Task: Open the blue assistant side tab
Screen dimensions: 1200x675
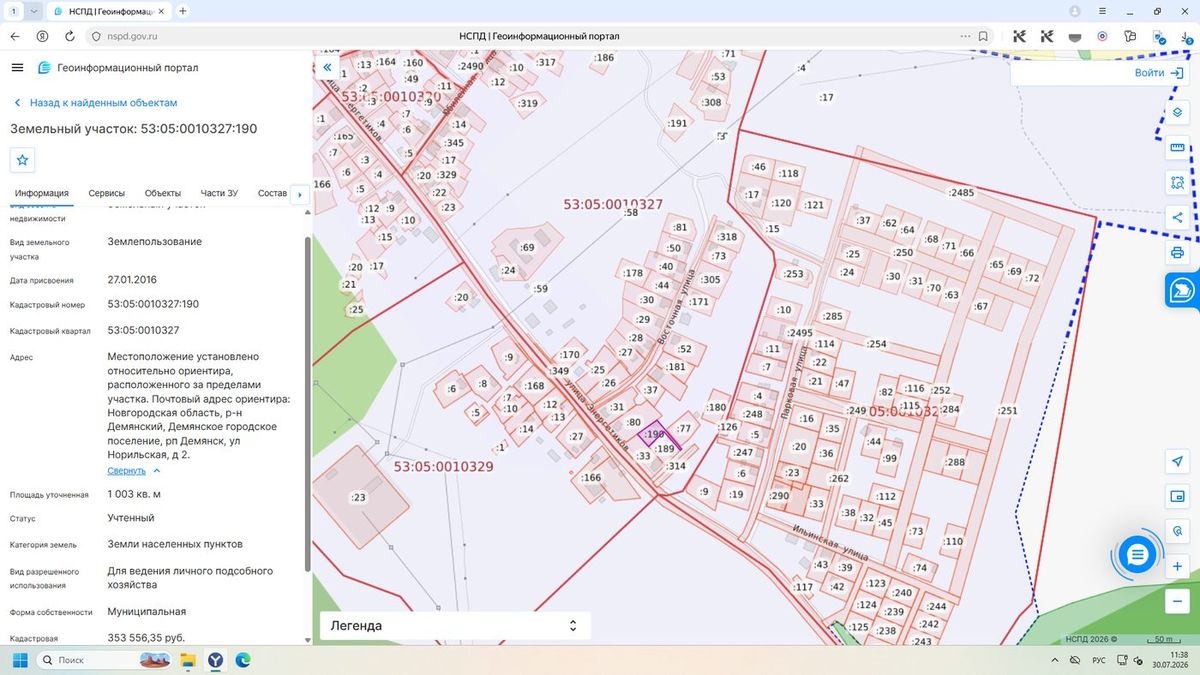Action: tap(1182, 290)
